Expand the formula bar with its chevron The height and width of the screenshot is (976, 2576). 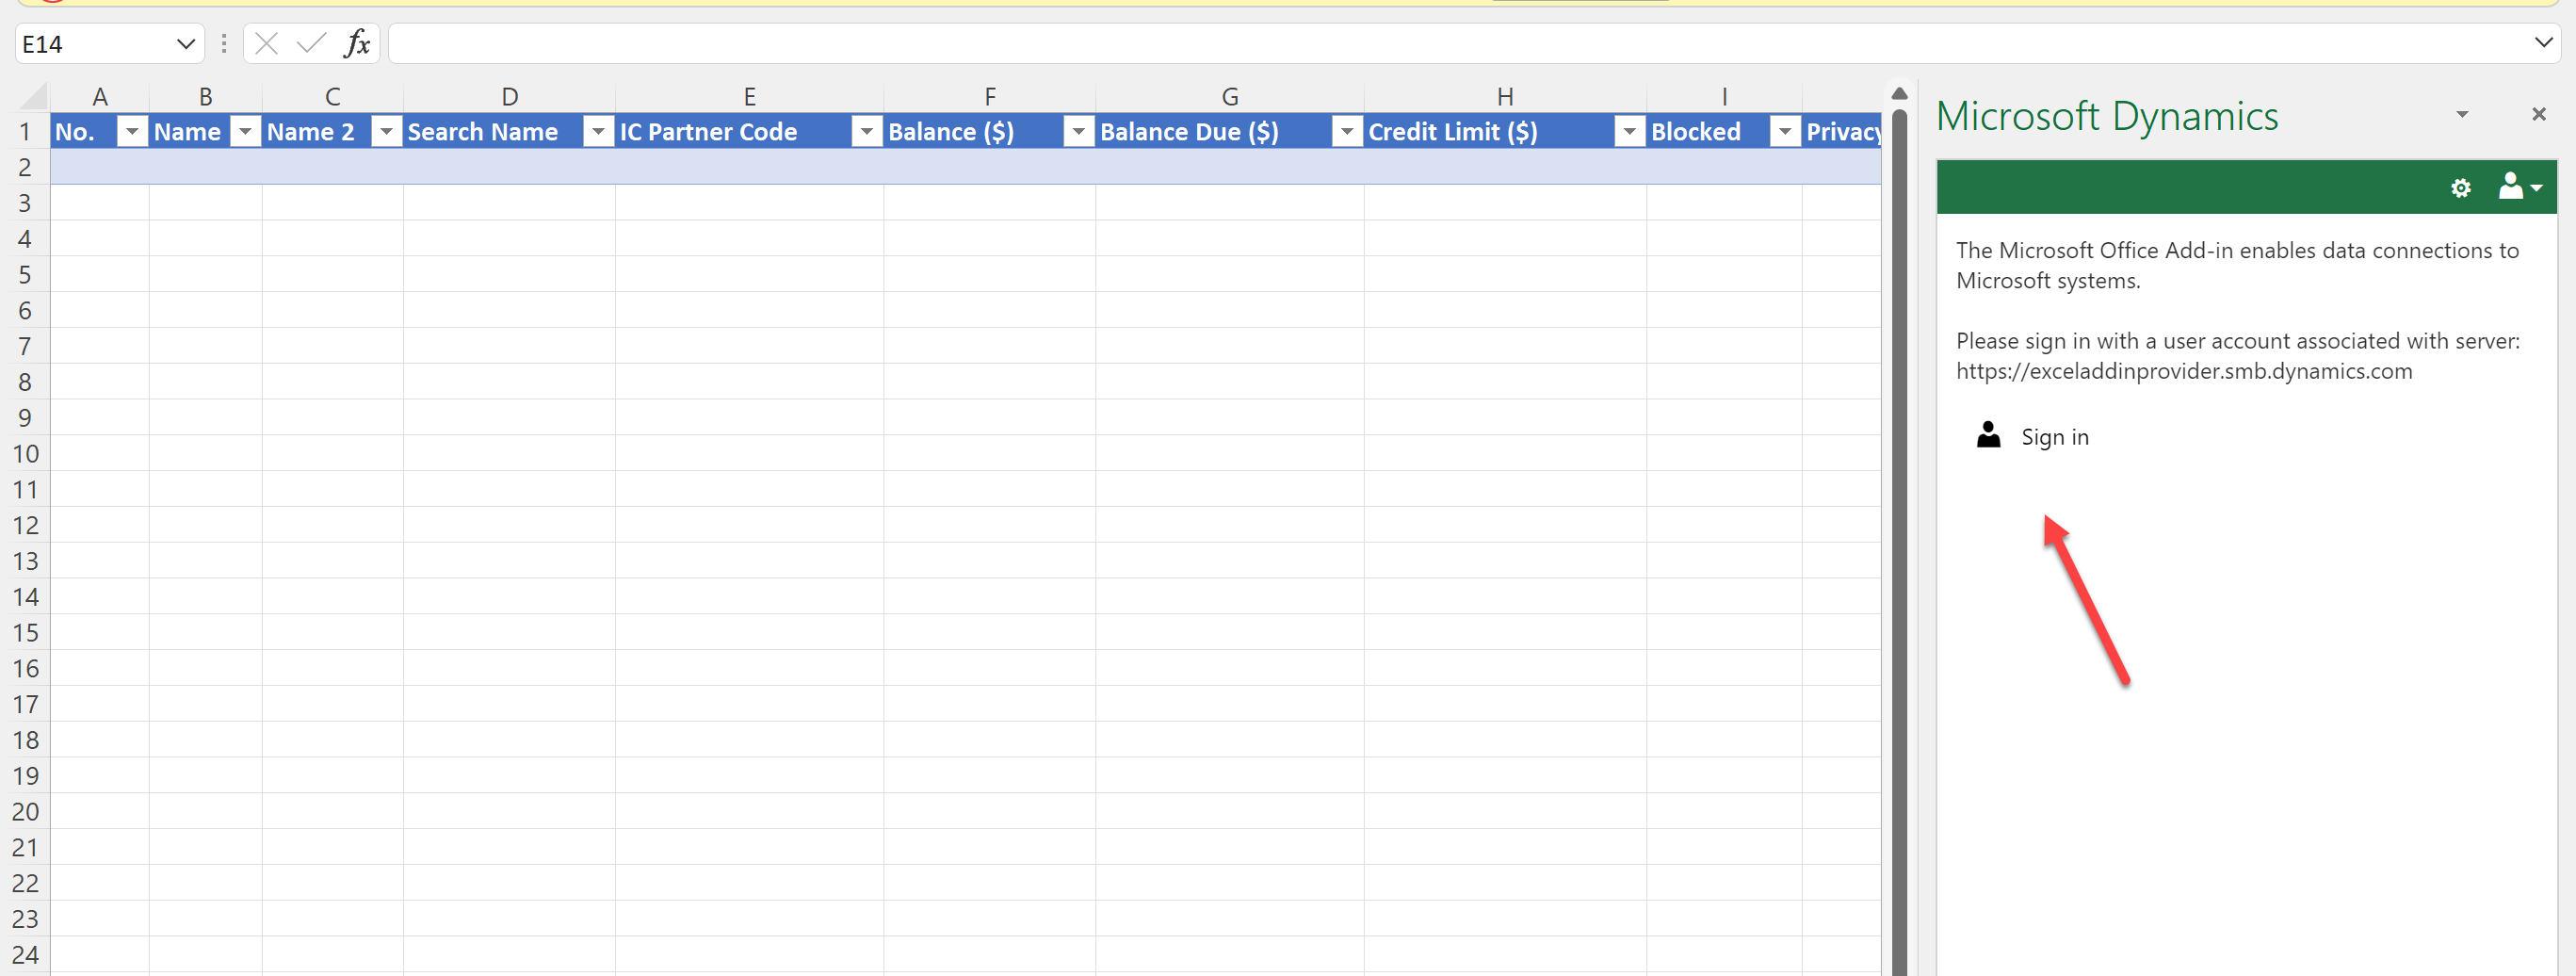(2543, 43)
